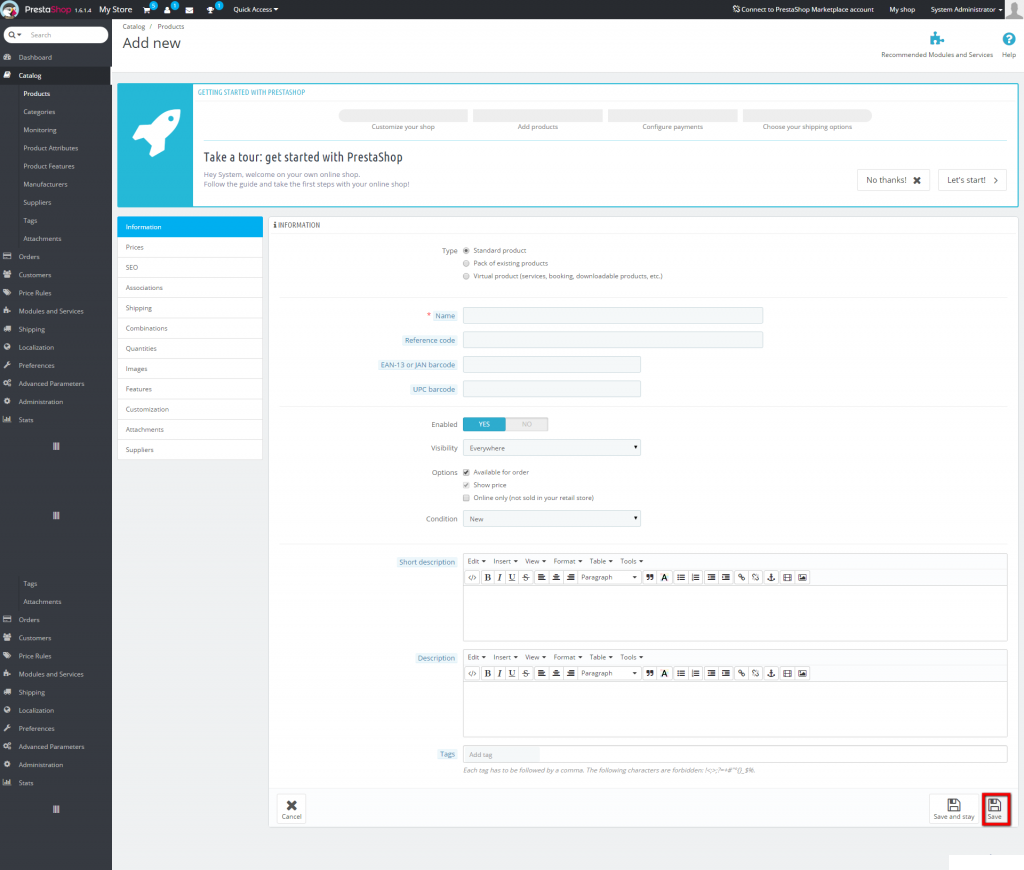Toggle Show price checkbox
Image resolution: width=1024 pixels, height=870 pixels.
[x=466, y=485]
